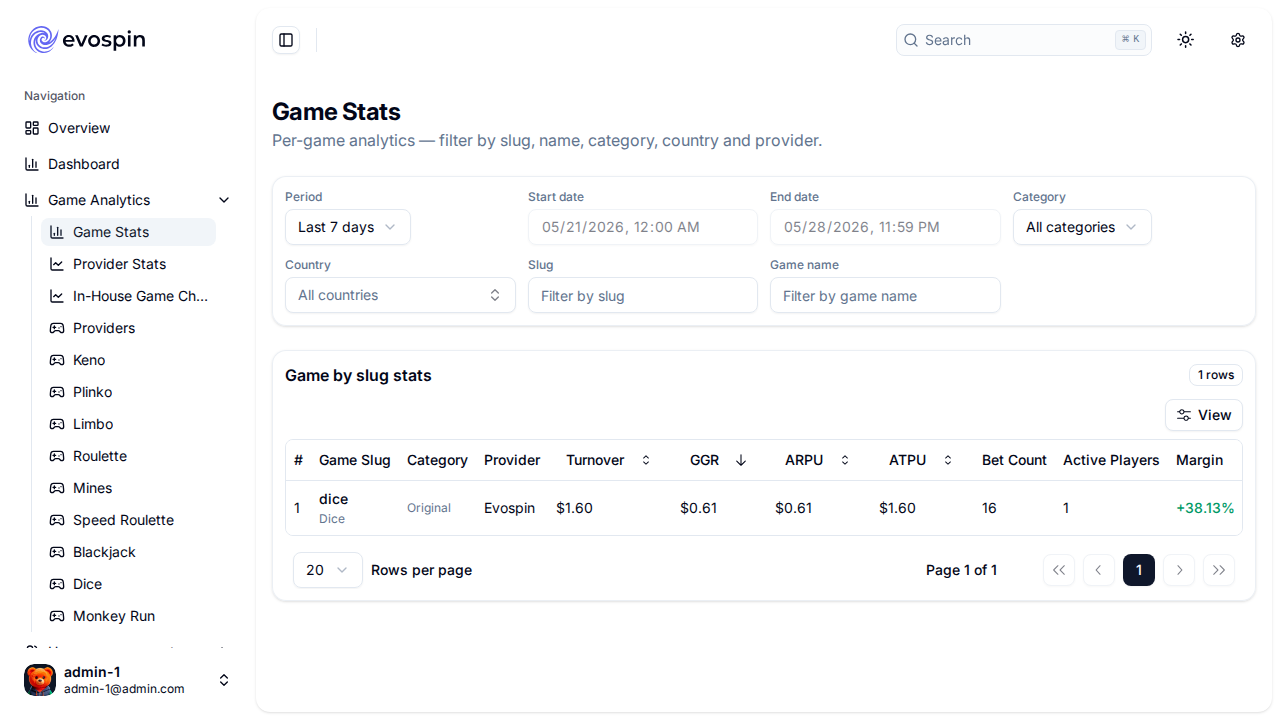
Task: Toggle the sidebar panel icon
Action: point(286,40)
